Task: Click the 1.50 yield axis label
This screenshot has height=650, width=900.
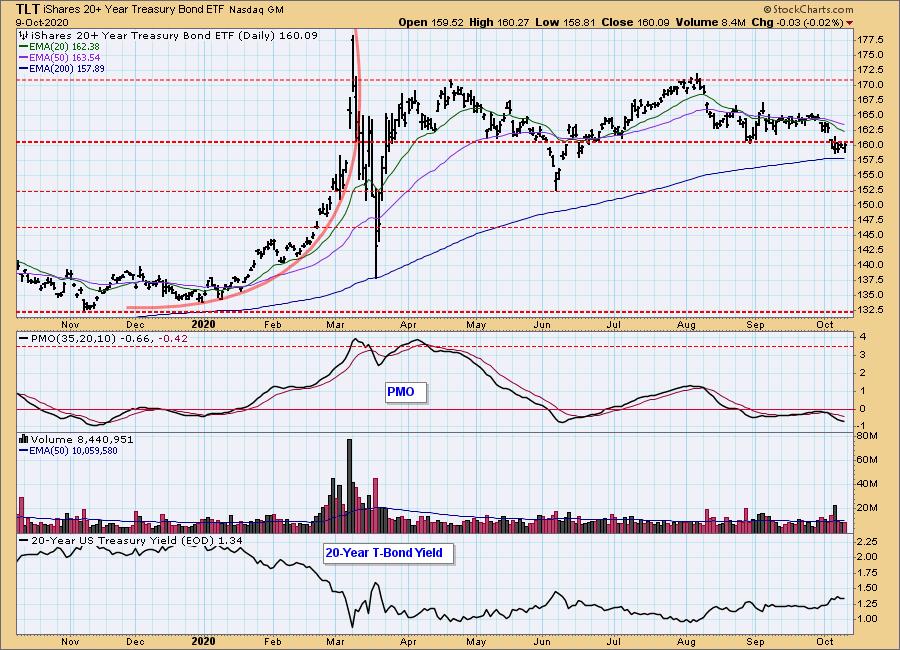Action: (866, 588)
